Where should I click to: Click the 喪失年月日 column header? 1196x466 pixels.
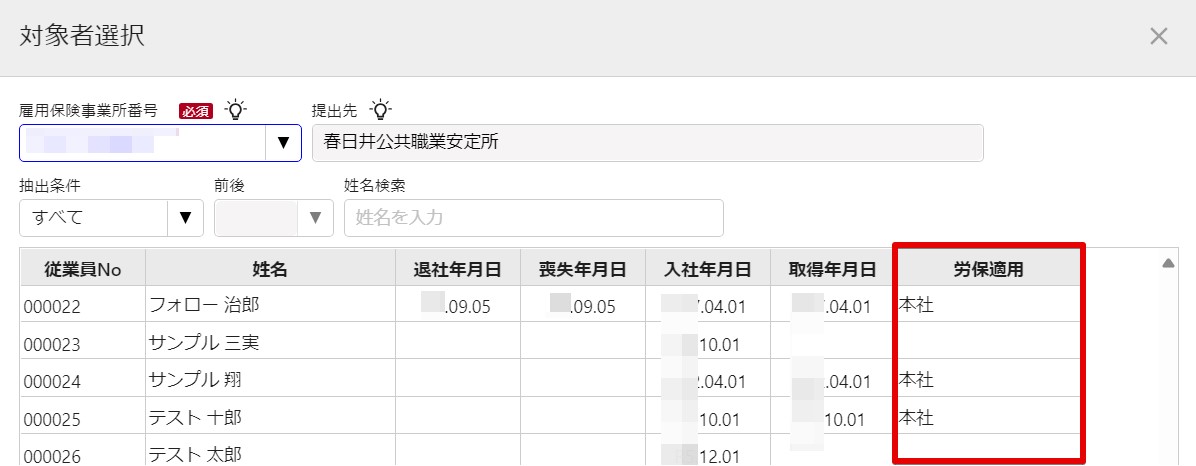click(583, 268)
